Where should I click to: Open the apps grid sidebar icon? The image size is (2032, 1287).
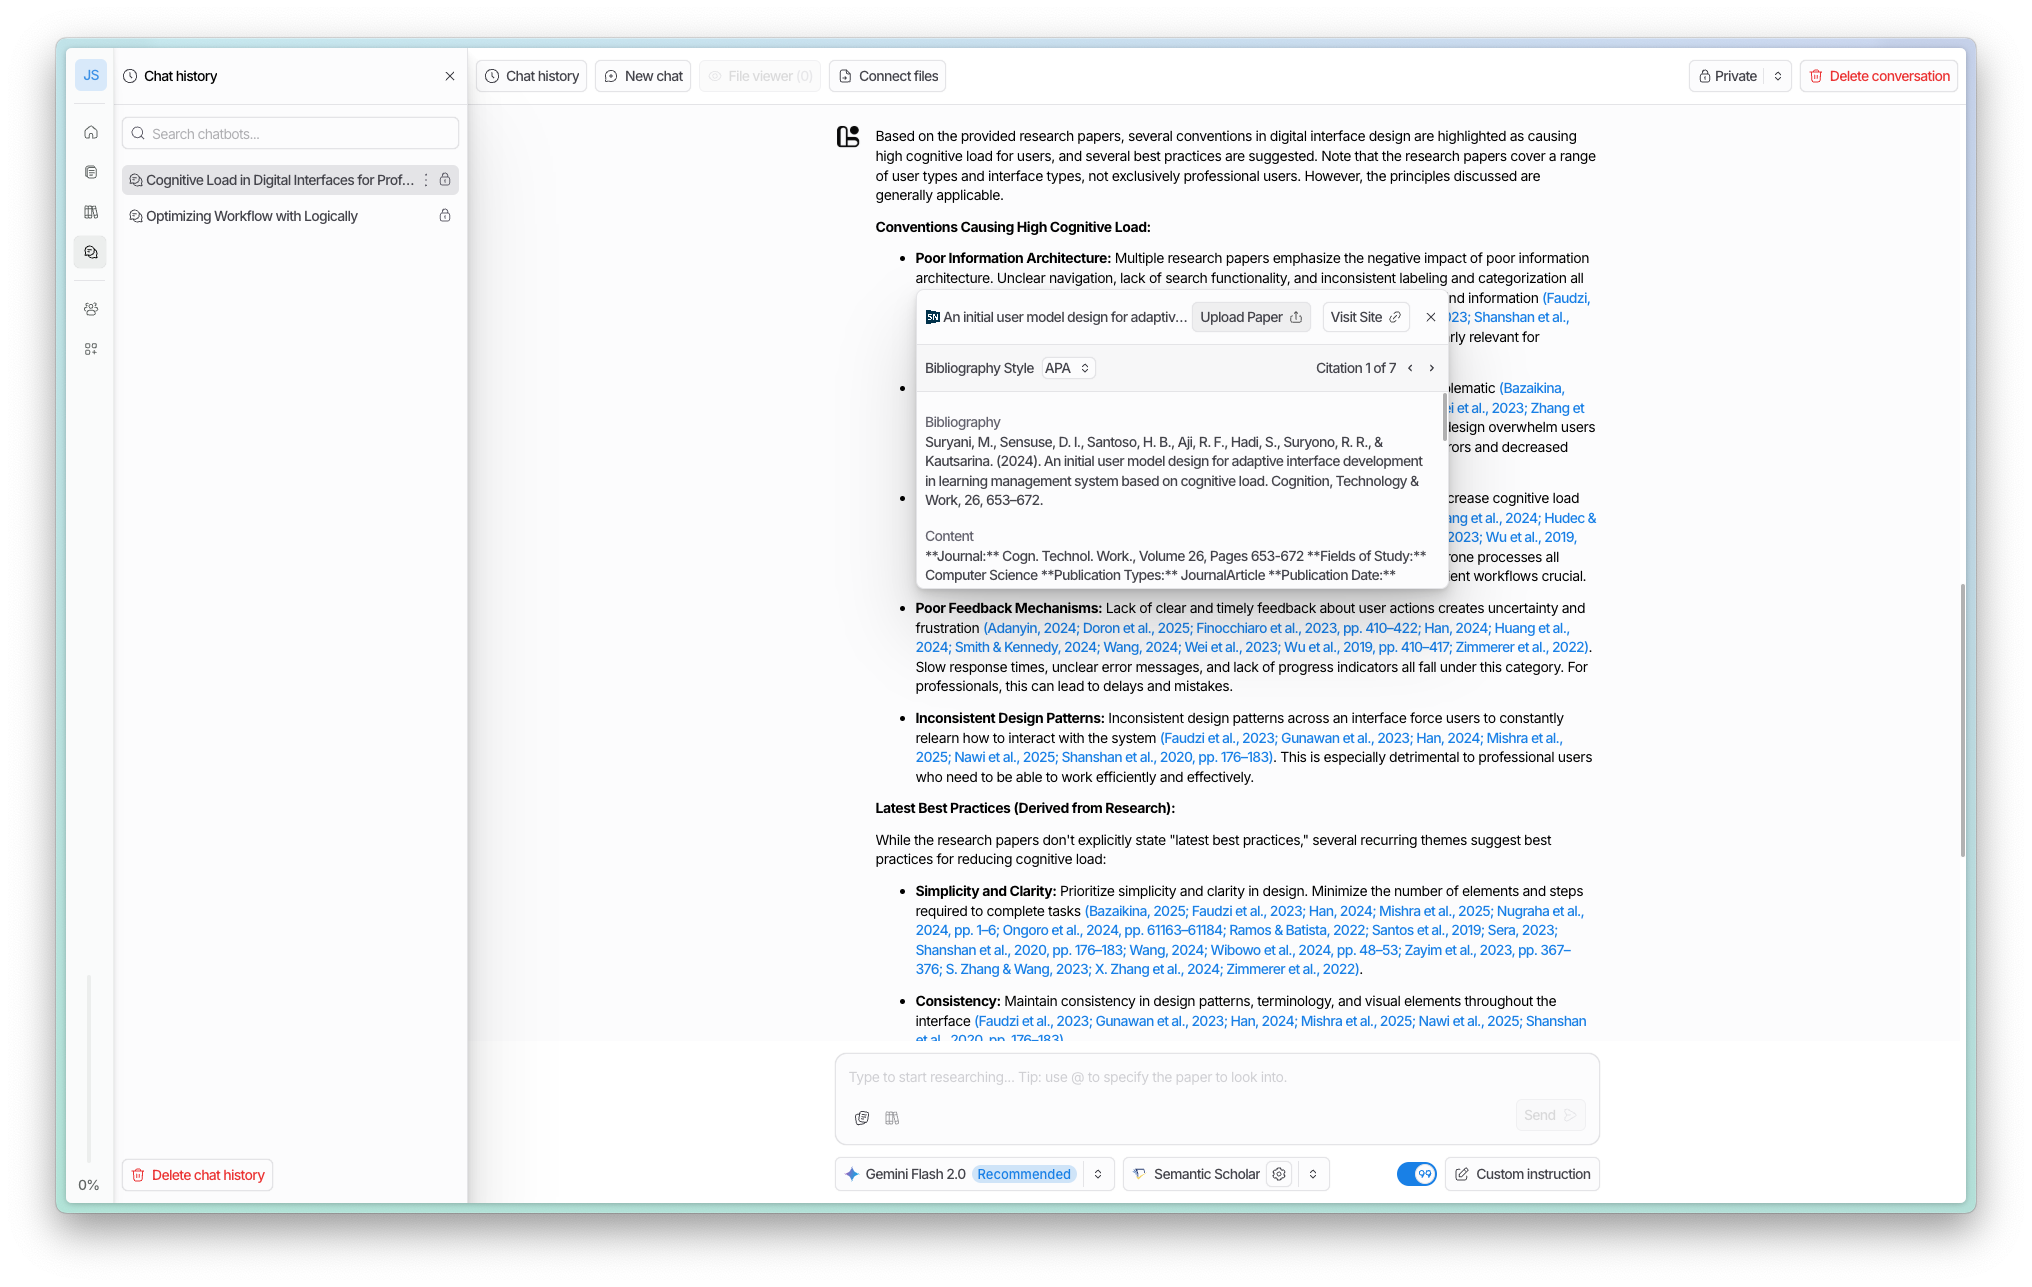click(x=91, y=349)
